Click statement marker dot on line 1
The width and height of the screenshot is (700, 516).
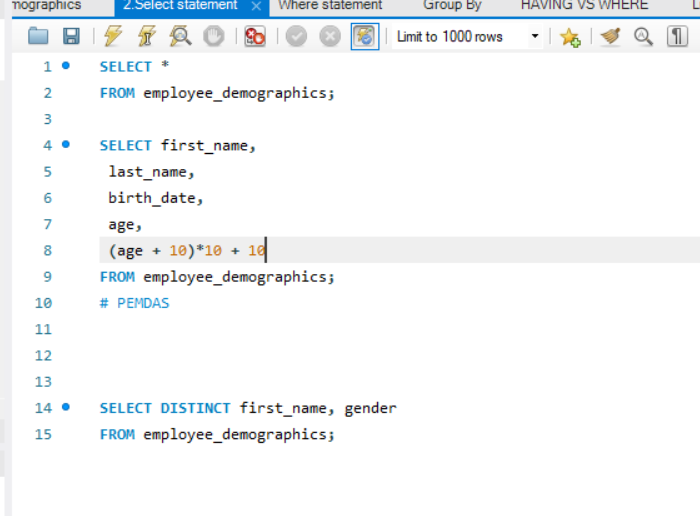[66, 66]
